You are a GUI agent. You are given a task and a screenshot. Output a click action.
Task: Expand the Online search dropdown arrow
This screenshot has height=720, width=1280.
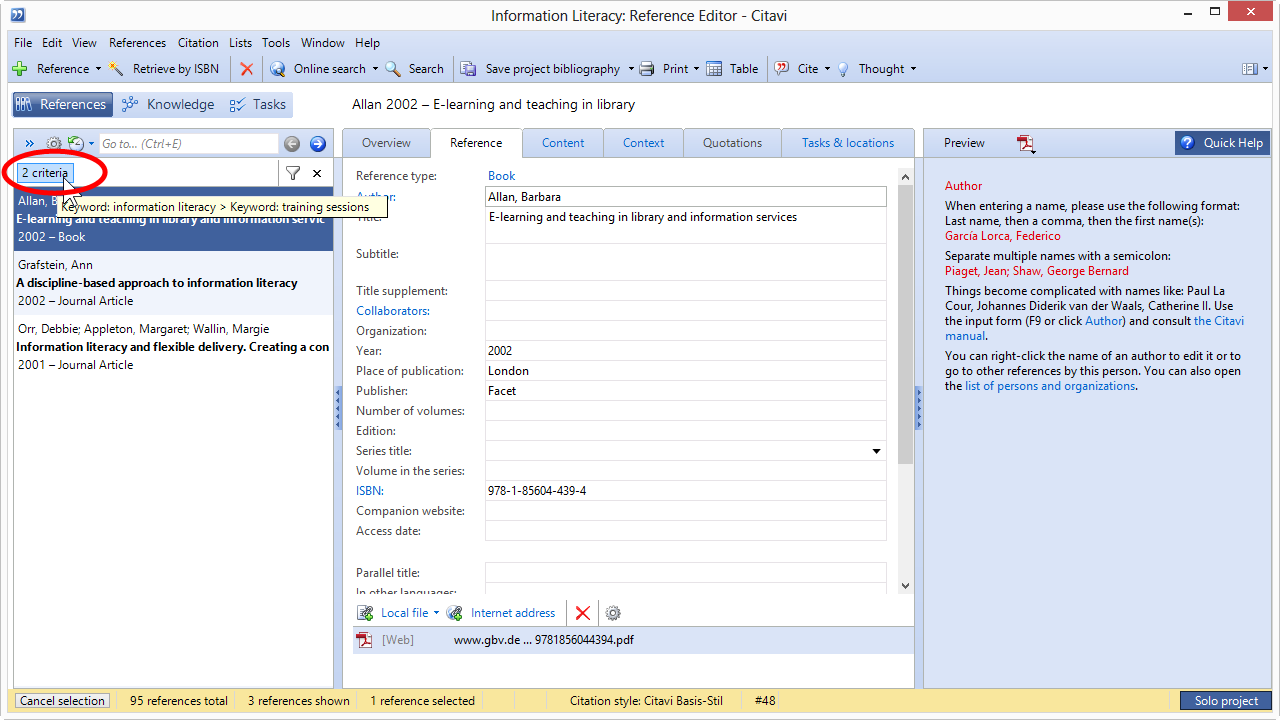pos(375,69)
